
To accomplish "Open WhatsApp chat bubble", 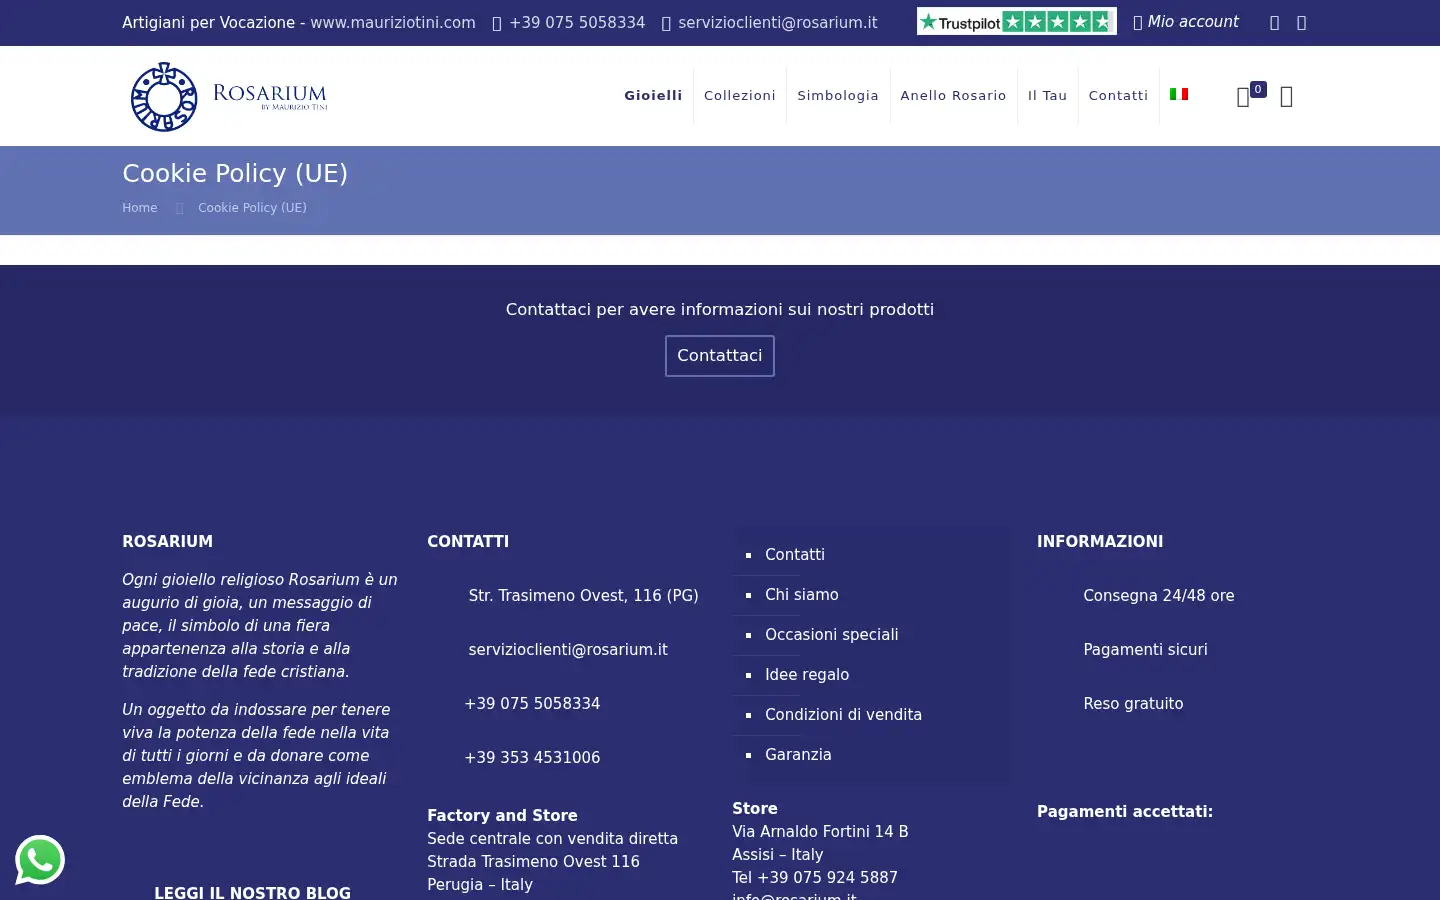I will coord(40,860).
